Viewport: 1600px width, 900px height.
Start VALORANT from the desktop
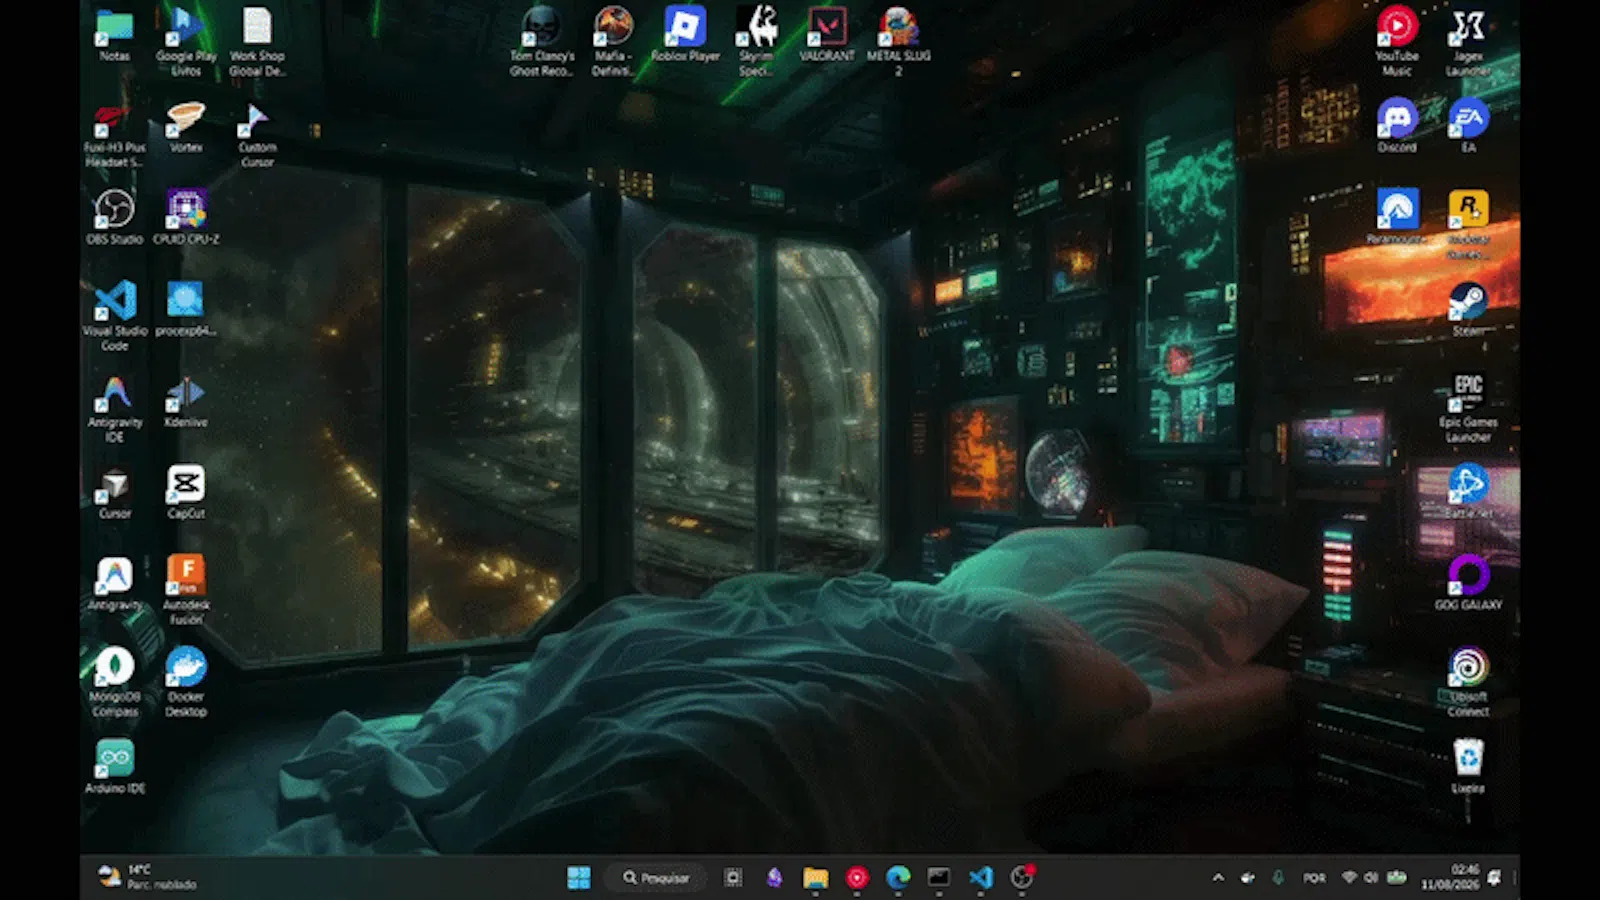point(827,35)
